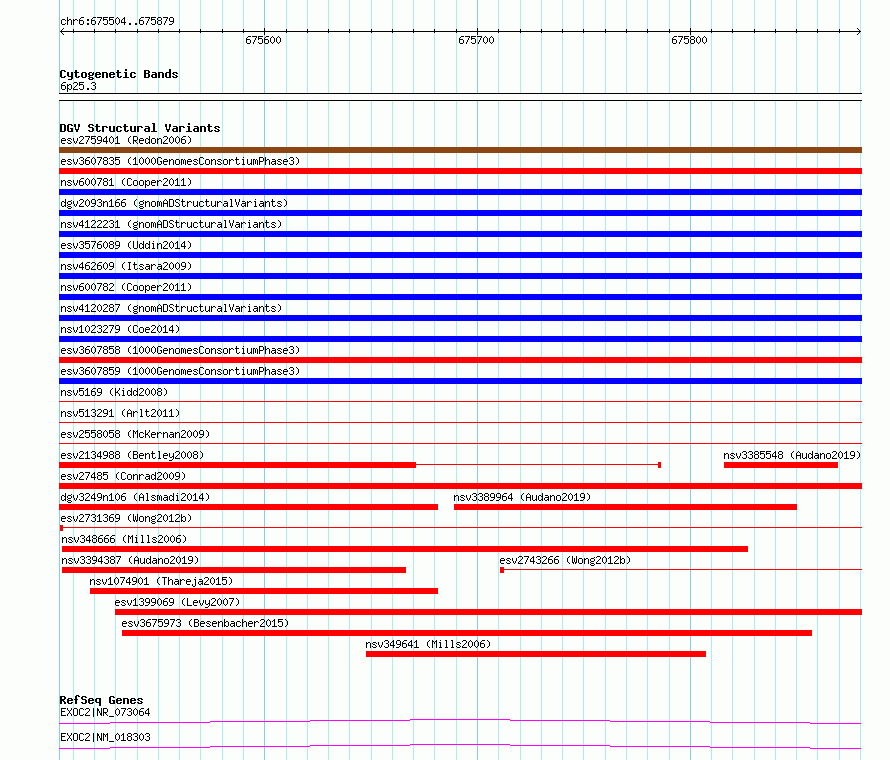Click the red bar under nsv1074901

[x=264, y=591]
